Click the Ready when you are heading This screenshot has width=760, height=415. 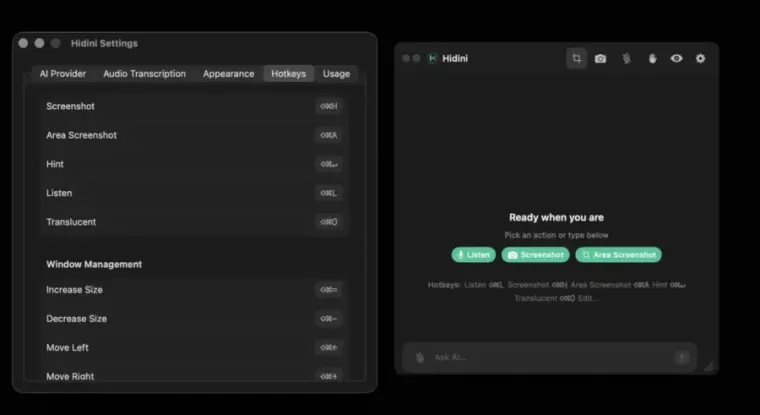tap(556, 218)
